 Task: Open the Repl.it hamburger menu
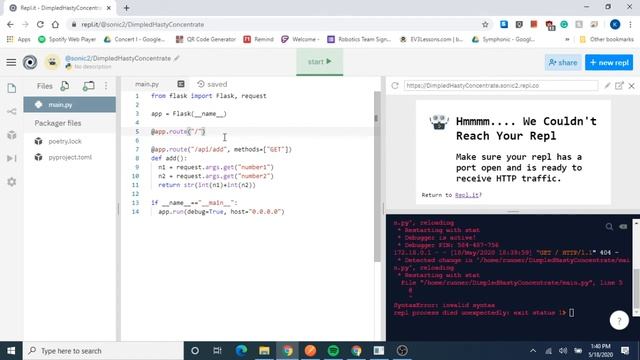click(11, 62)
